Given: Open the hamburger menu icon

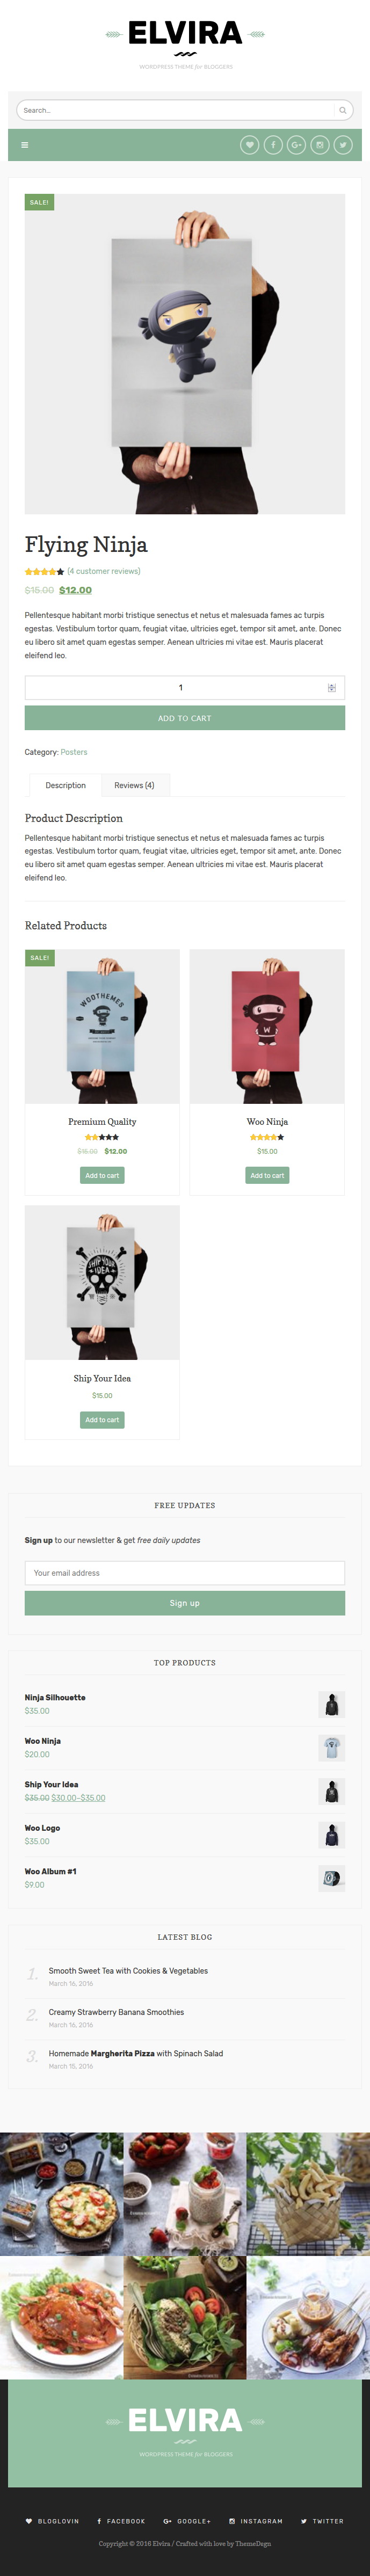Looking at the screenshot, I should click(x=25, y=145).
